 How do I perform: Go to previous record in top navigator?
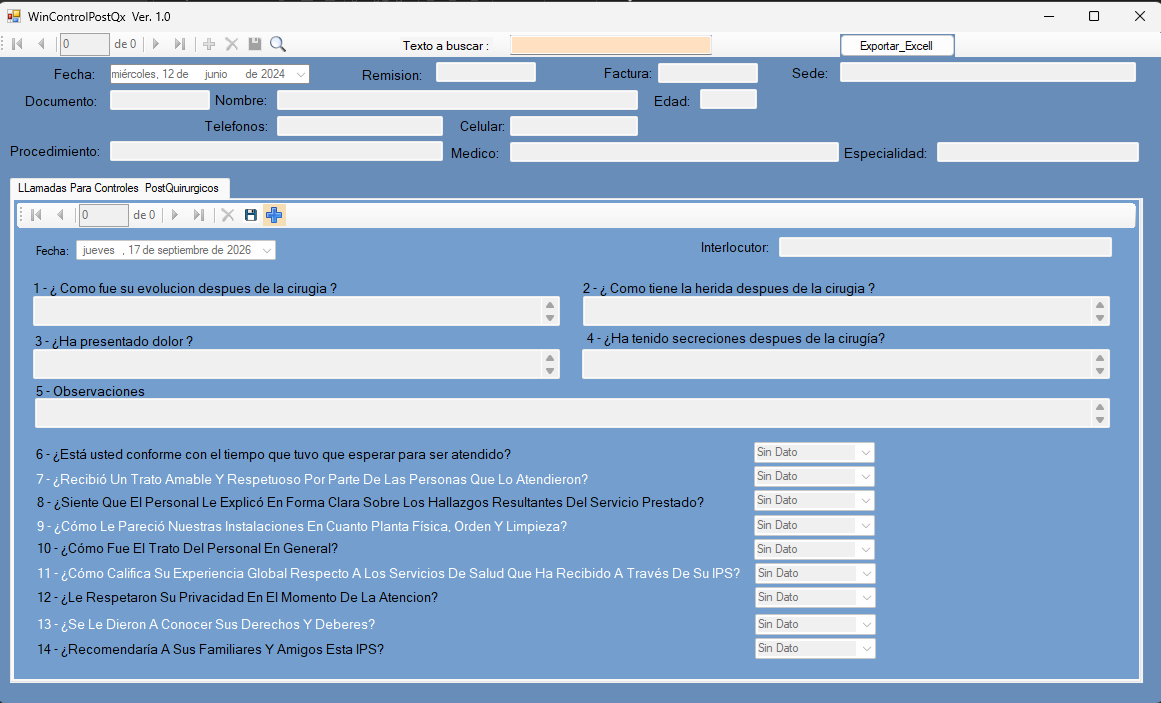(41, 44)
